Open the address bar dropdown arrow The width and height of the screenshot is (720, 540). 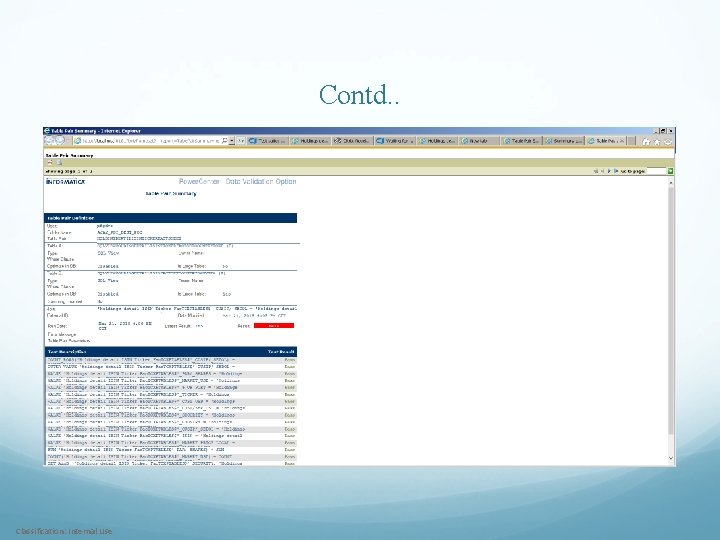232,141
